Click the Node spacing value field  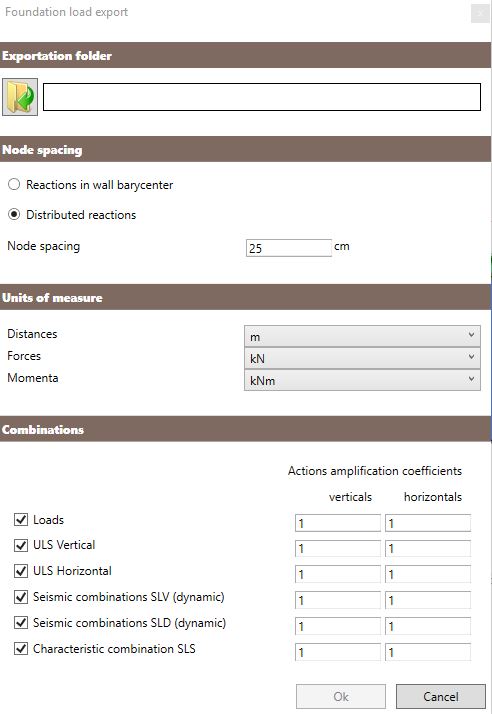tap(289, 248)
